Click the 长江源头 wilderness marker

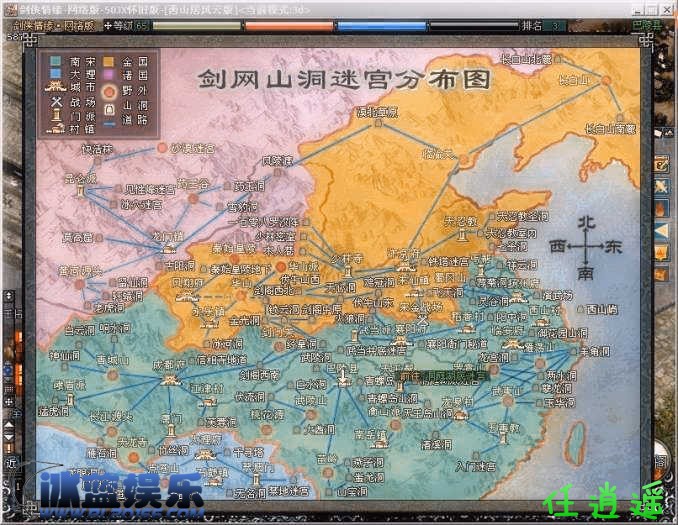(112, 431)
